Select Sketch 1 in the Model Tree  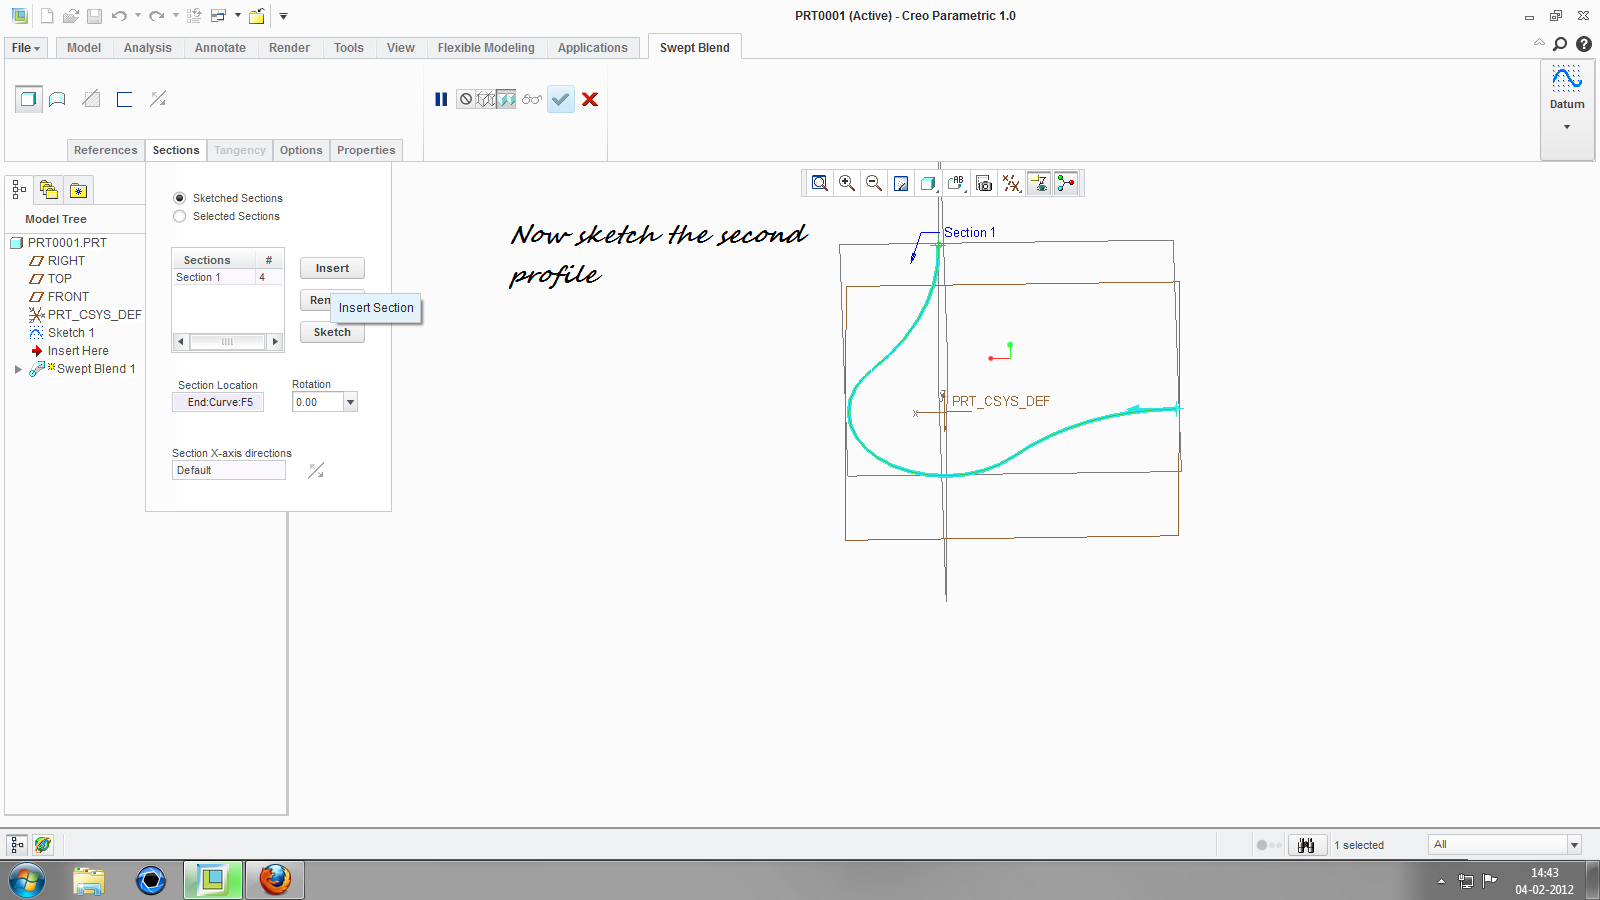71,333
